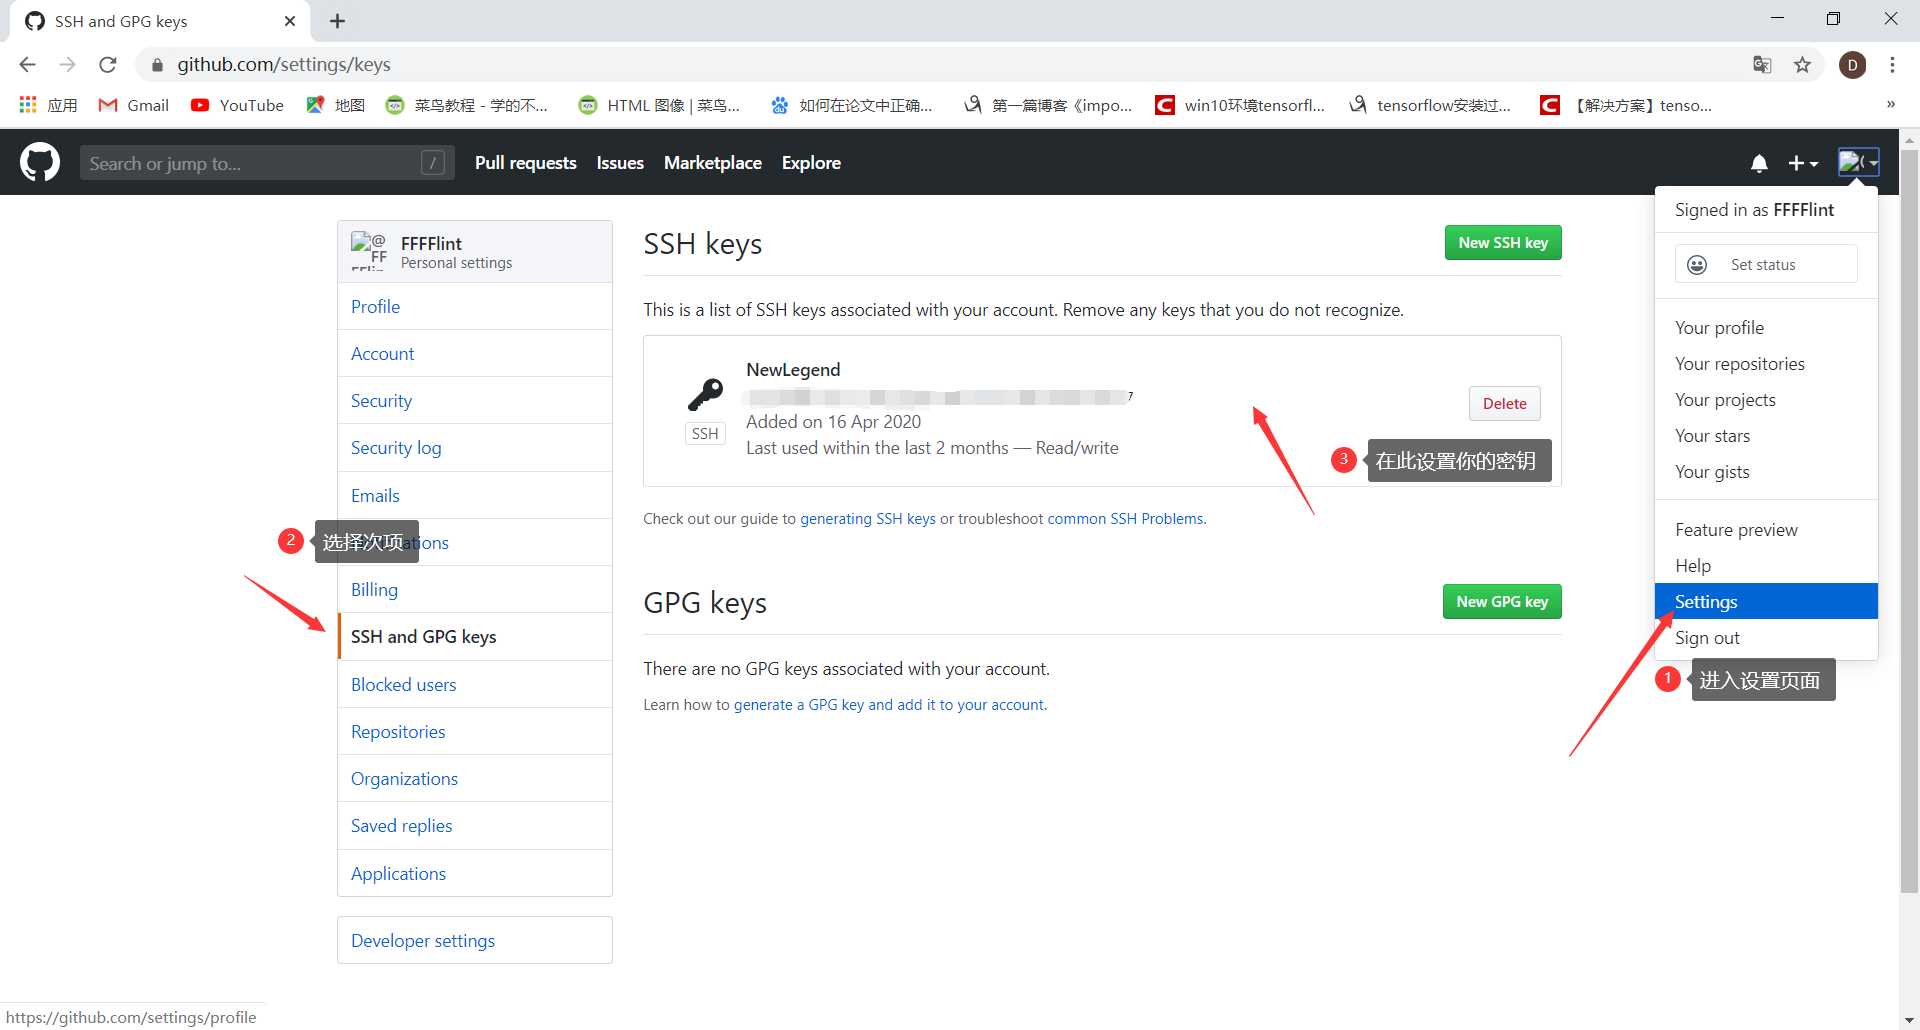Click the SSH key icon for NewLegend
This screenshot has height=1030, width=1920.
tap(705, 394)
